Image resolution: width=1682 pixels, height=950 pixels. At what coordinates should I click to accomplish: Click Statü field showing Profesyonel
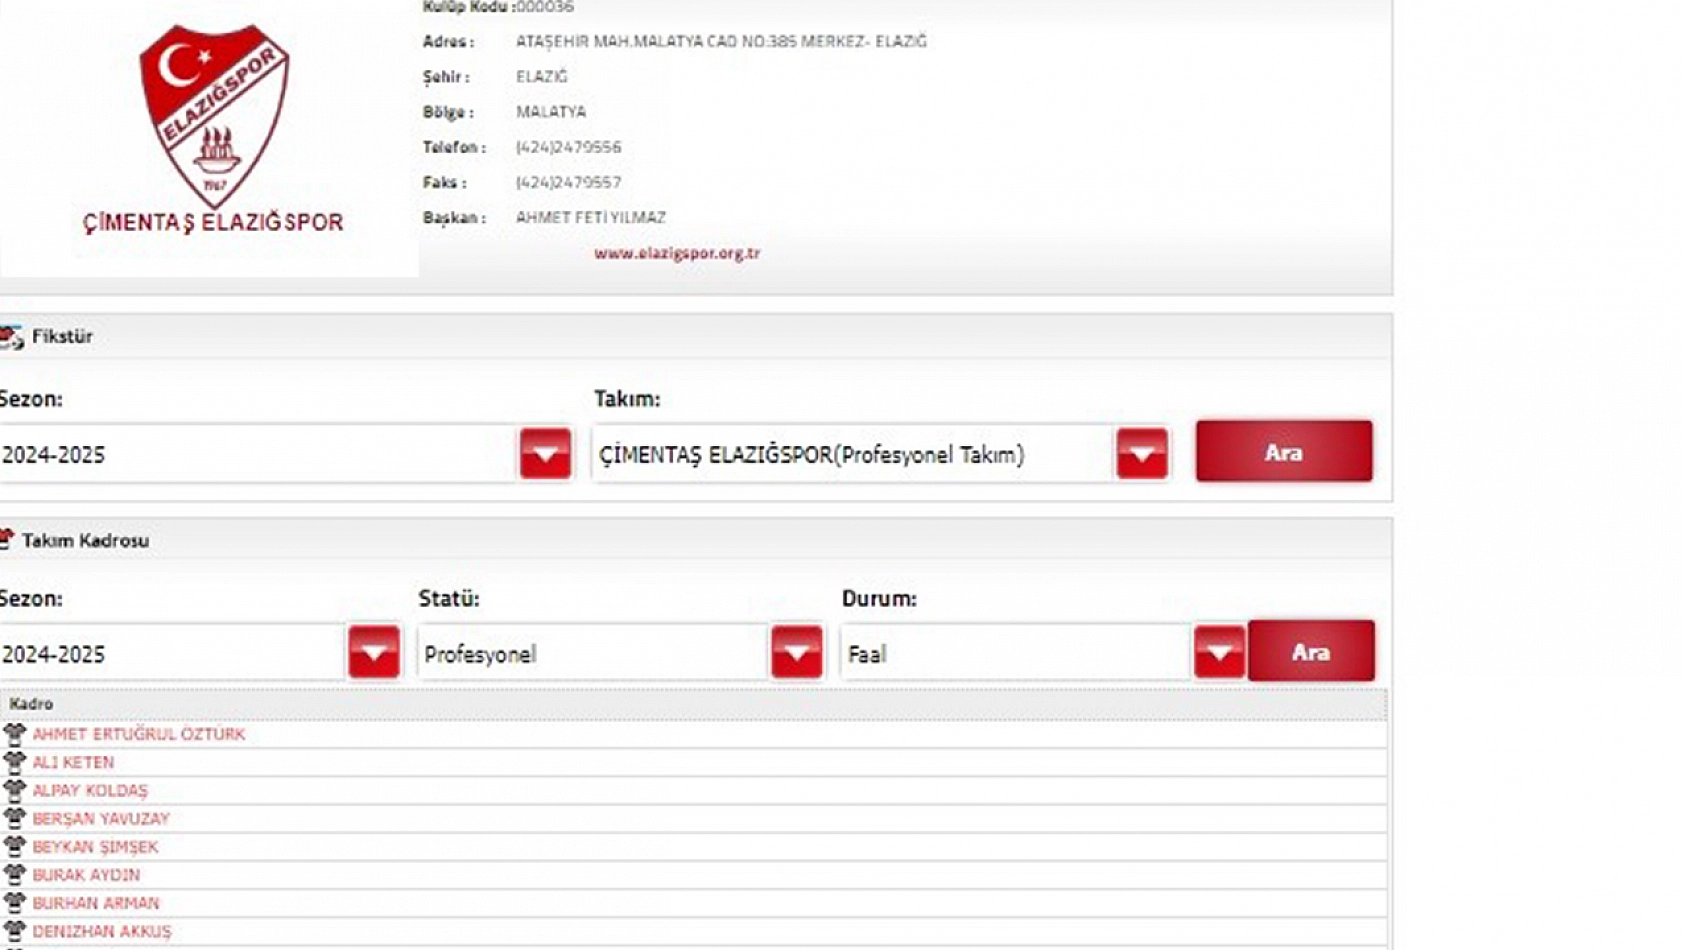pyautogui.click(x=593, y=653)
